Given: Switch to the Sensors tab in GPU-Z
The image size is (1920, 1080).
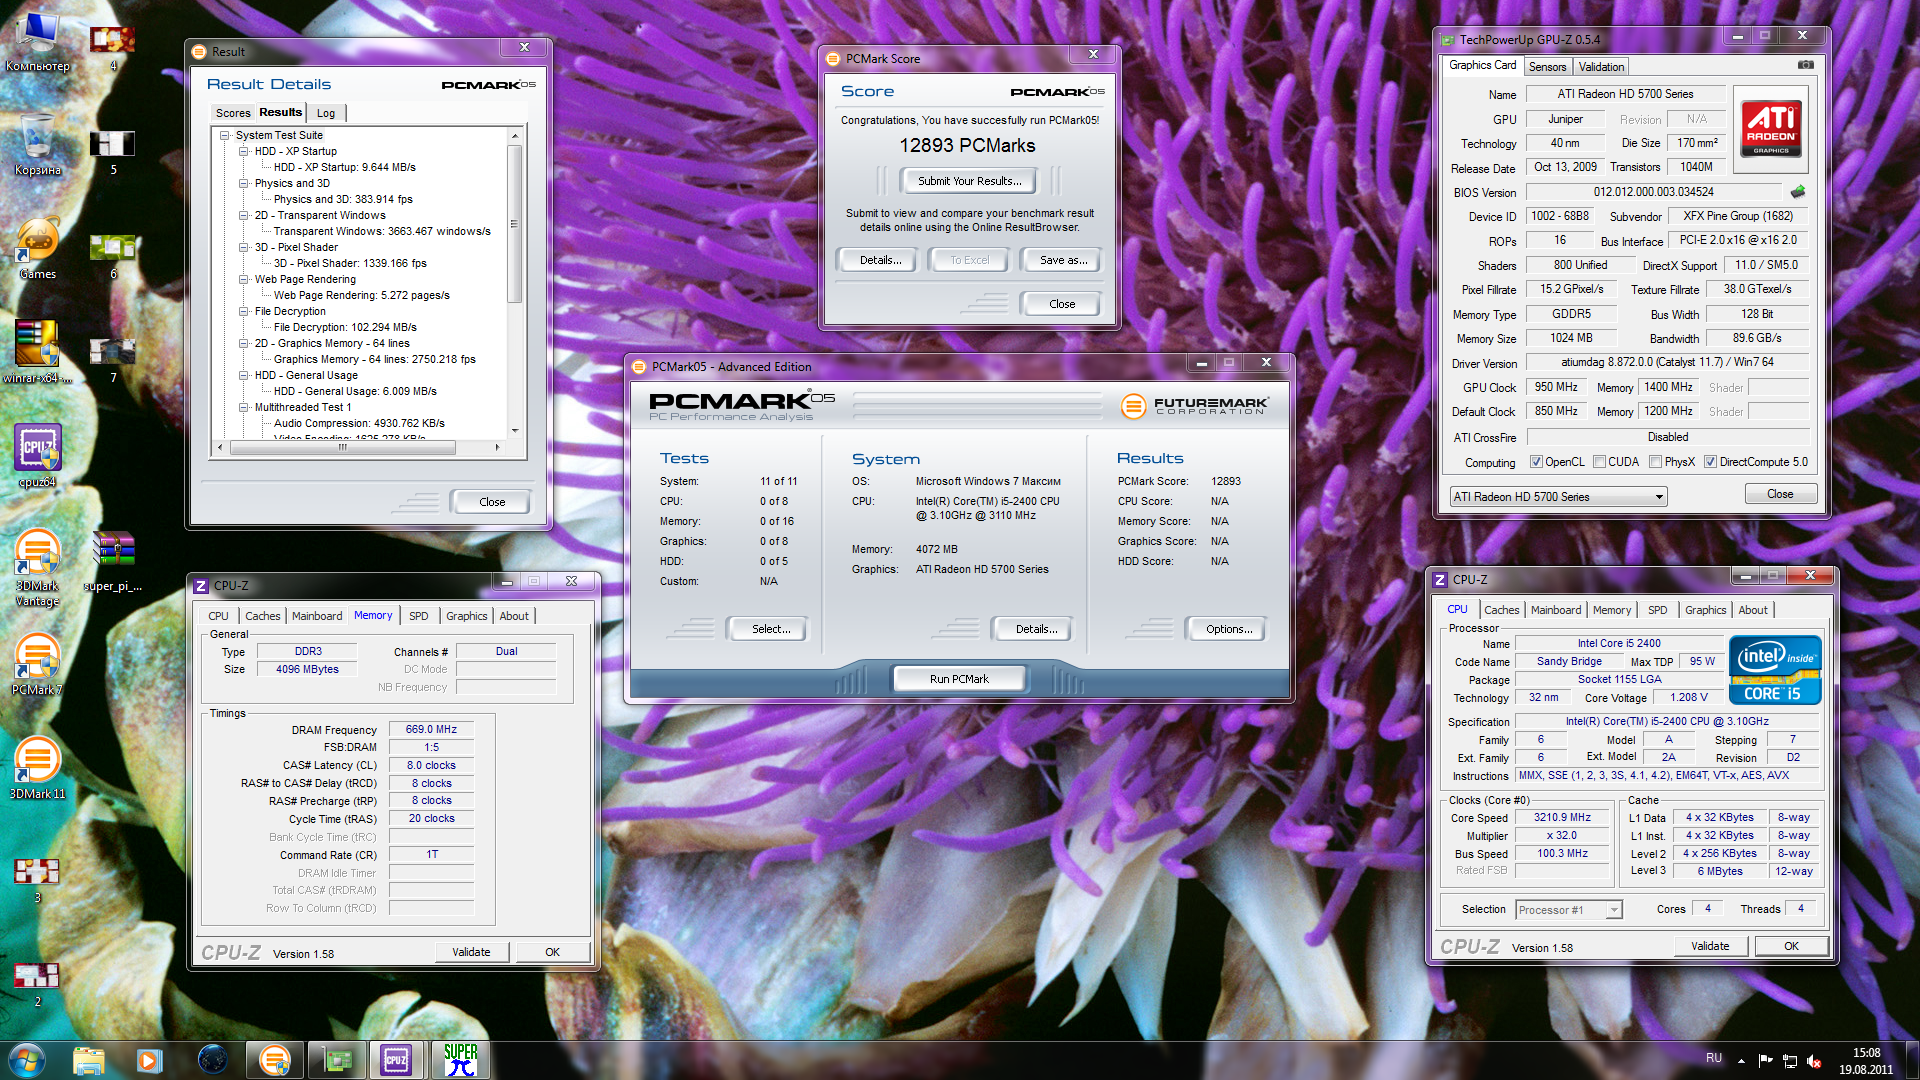Looking at the screenshot, I should click(1547, 67).
